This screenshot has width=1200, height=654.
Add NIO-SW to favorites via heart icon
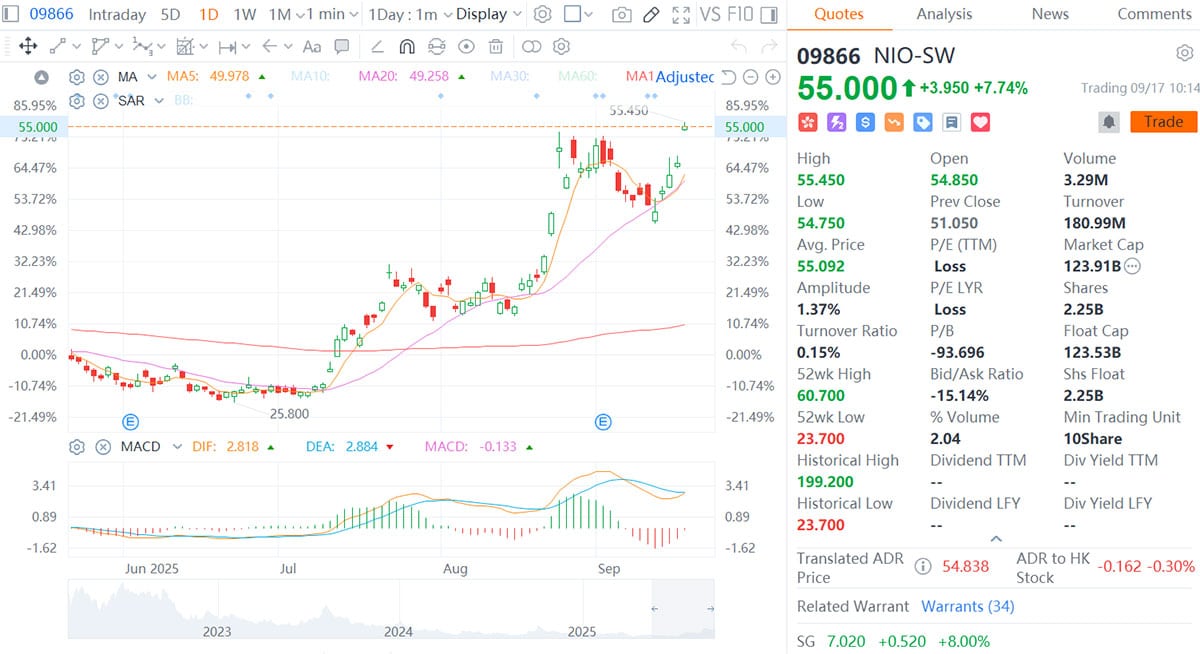(x=979, y=121)
